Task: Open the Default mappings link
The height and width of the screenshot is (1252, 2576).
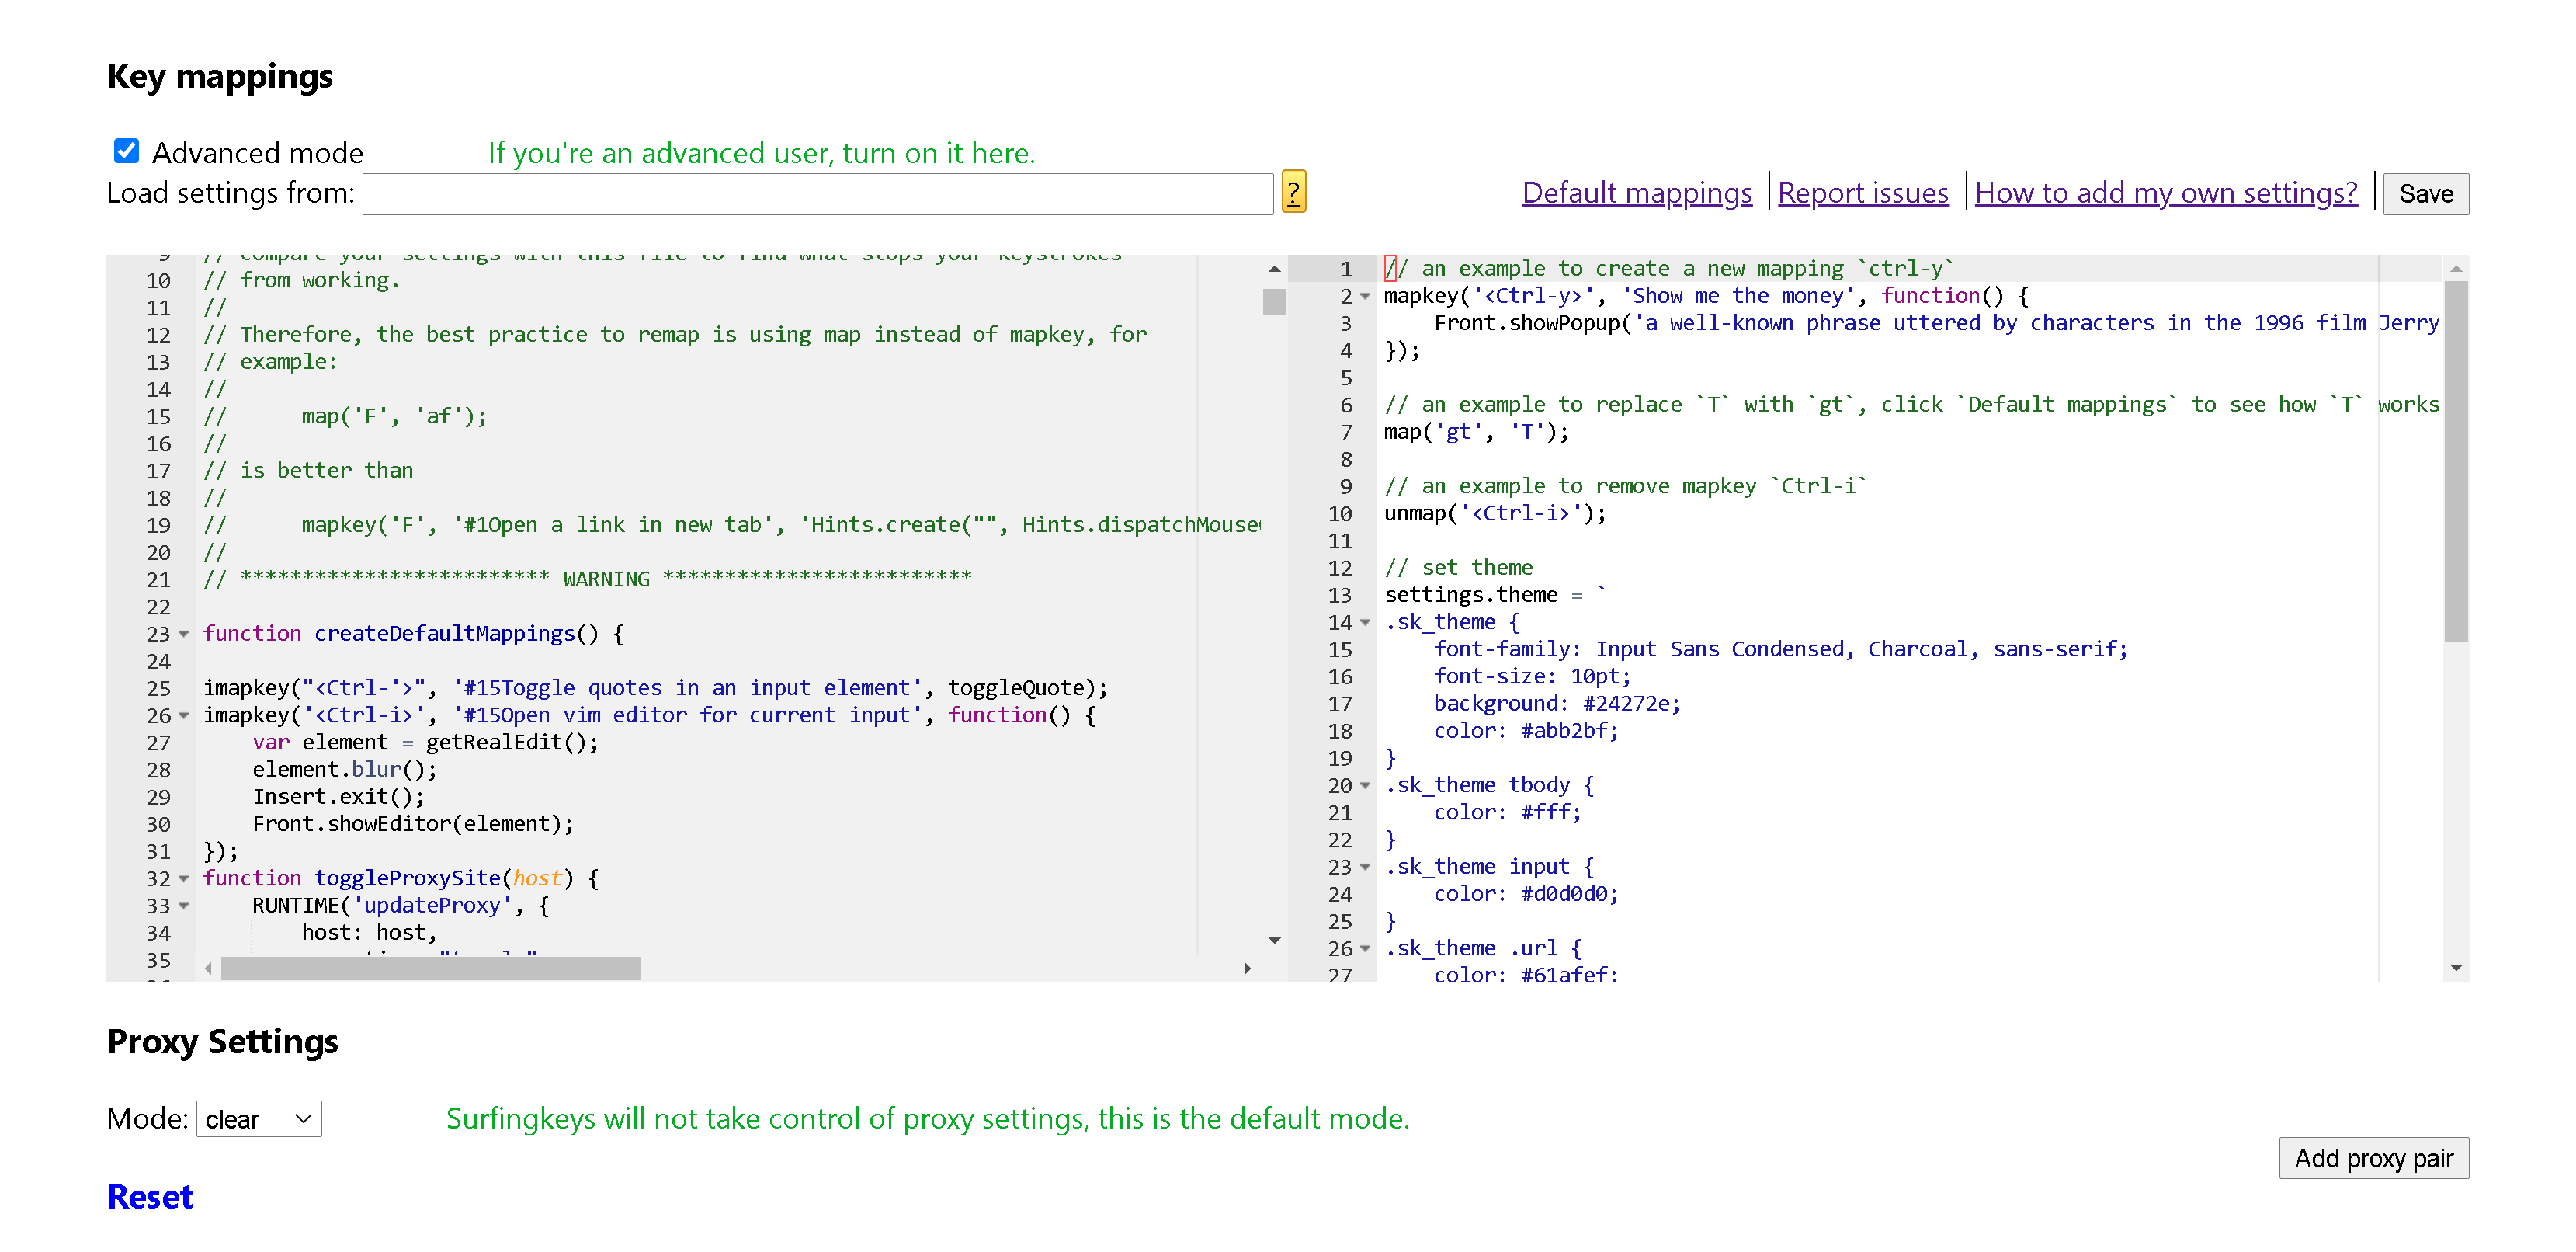Action: click(1636, 192)
